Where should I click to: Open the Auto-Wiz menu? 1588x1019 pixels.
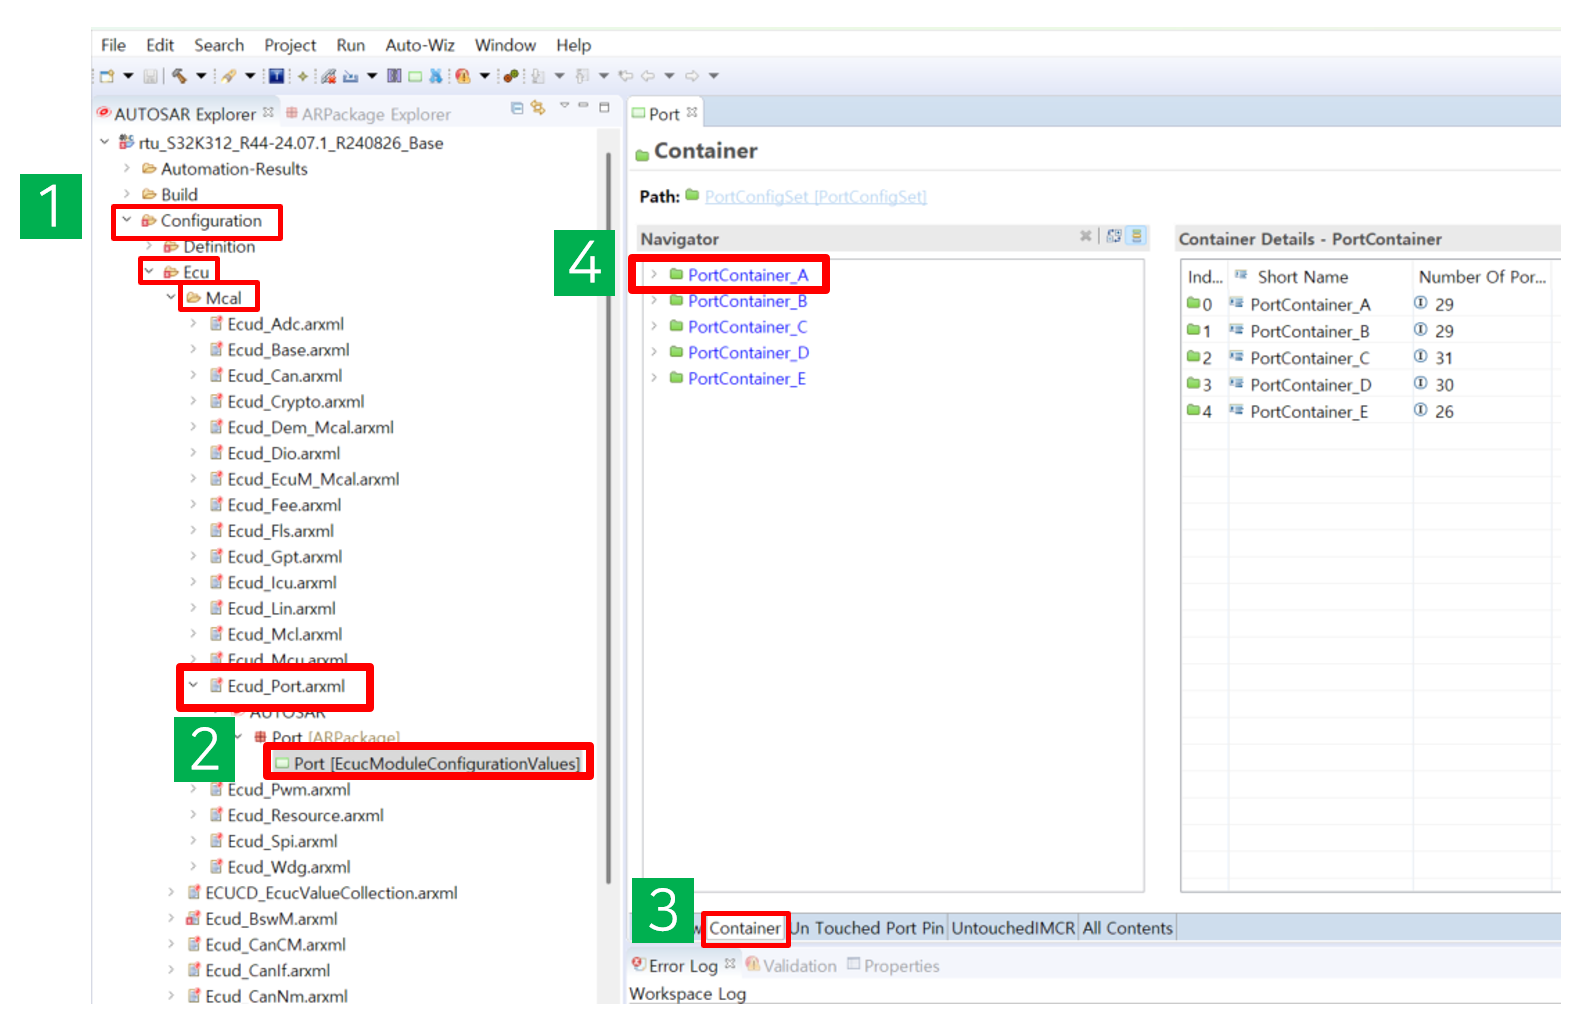point(419,45)
